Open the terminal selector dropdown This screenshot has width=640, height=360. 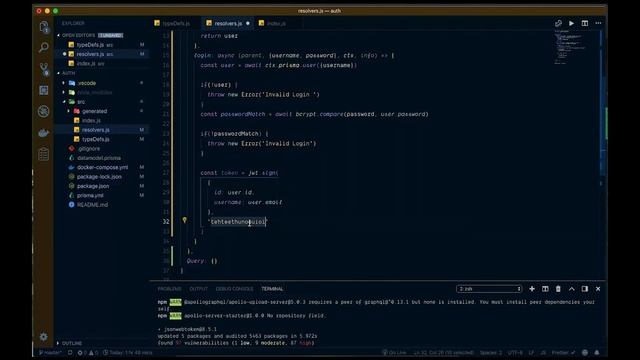pyautogui.click(x=489, y=289)
